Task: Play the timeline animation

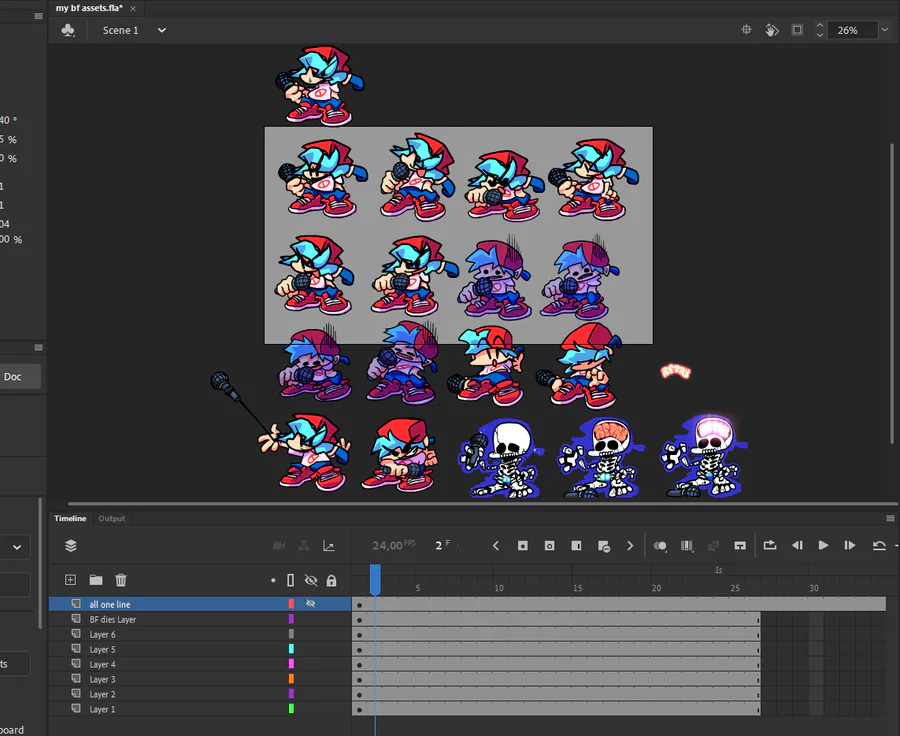Action: click(x=823, y=545)
